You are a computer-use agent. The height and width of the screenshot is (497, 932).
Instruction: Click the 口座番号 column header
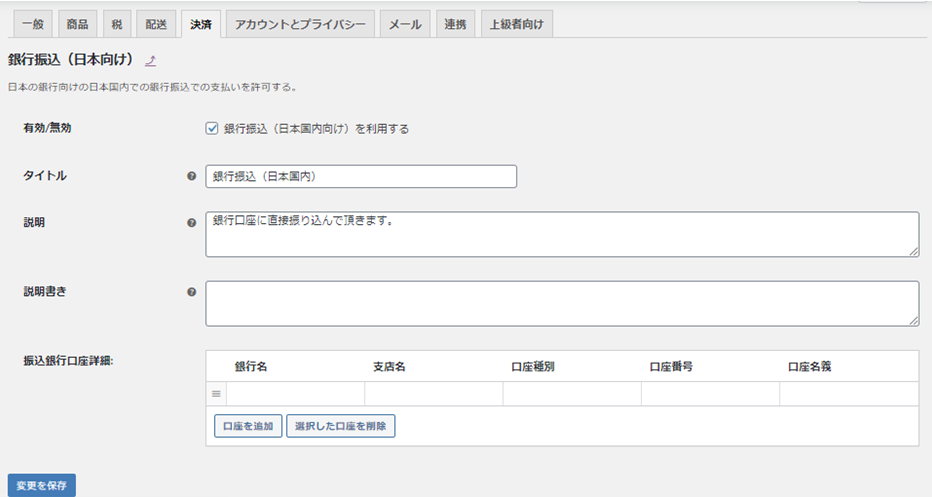tap(672, 367)
